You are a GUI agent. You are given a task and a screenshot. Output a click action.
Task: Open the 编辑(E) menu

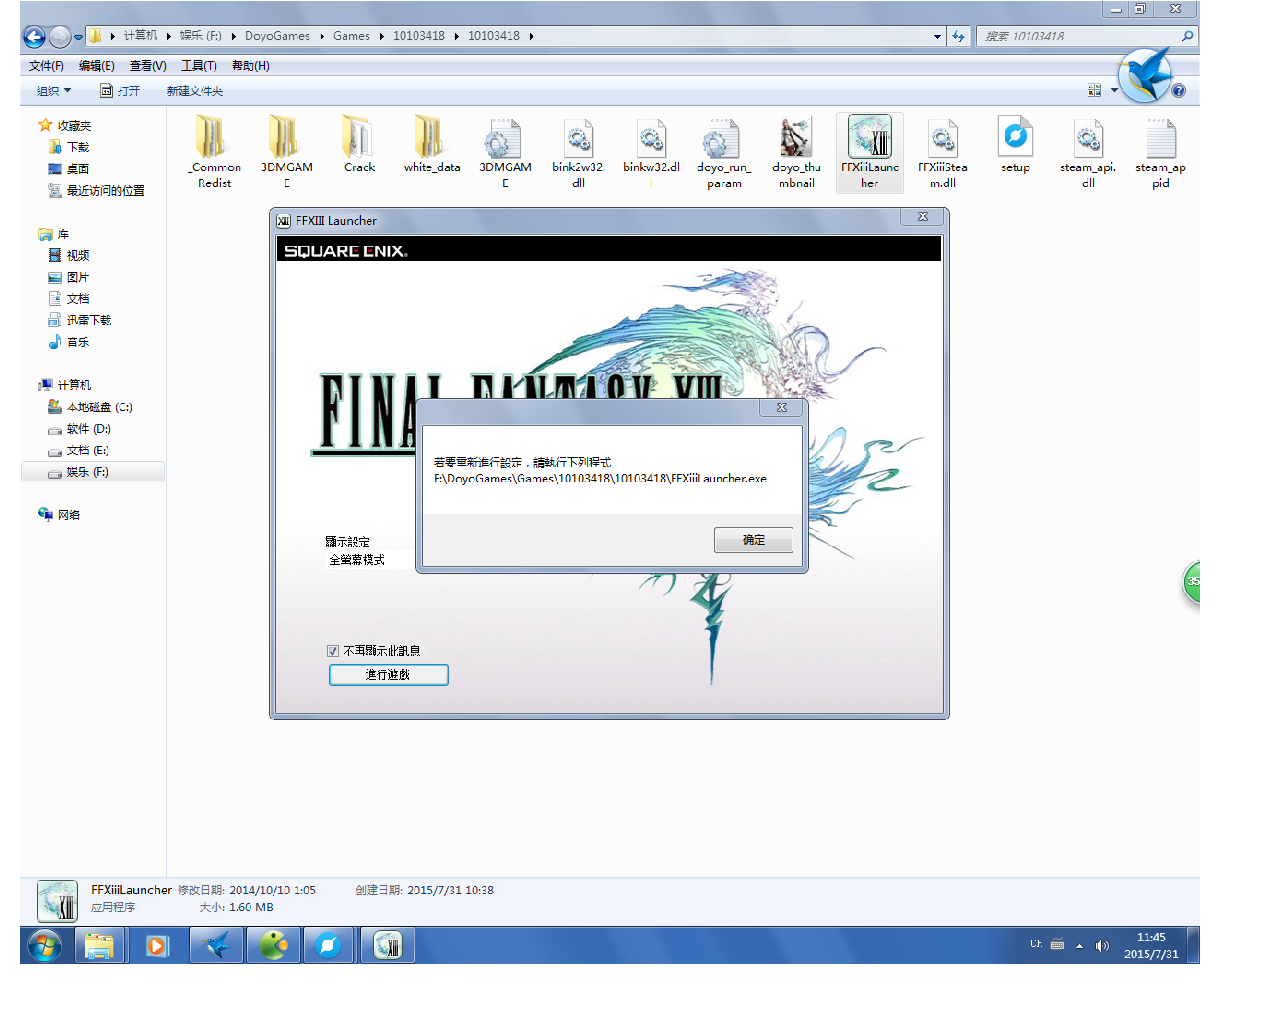tap(97, 66)
